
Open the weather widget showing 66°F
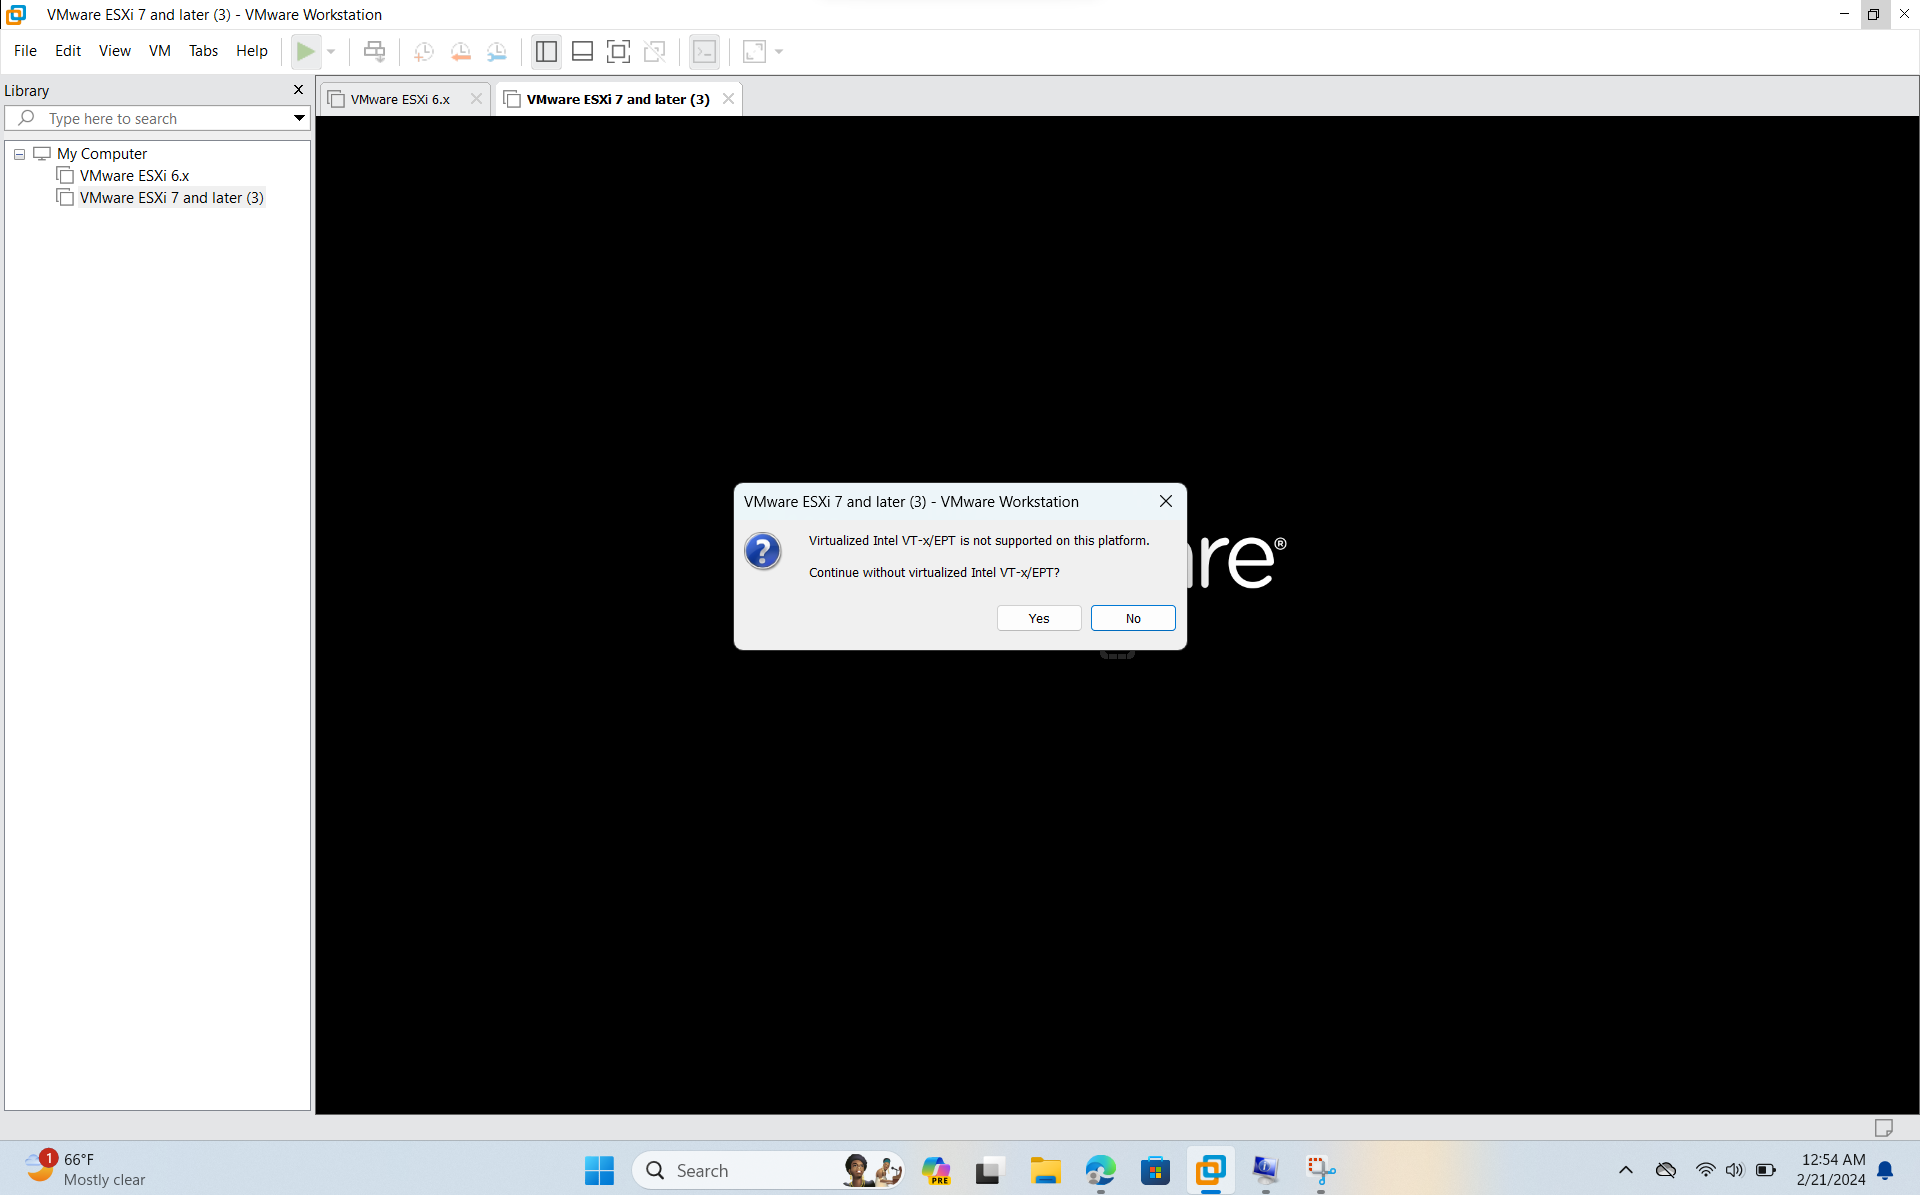[84, 1170]
